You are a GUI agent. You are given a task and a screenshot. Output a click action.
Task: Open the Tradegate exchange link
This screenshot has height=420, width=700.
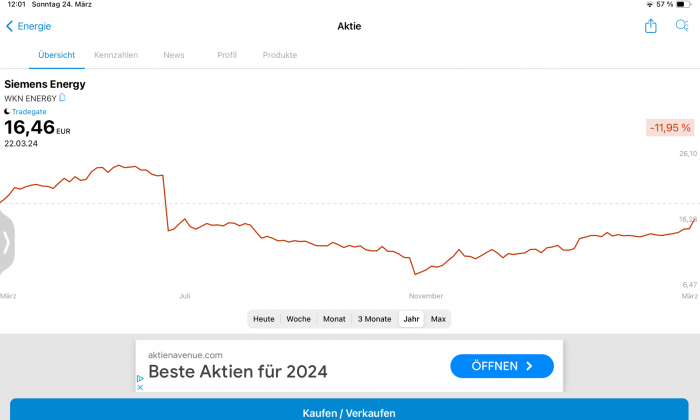click(29, 112)
